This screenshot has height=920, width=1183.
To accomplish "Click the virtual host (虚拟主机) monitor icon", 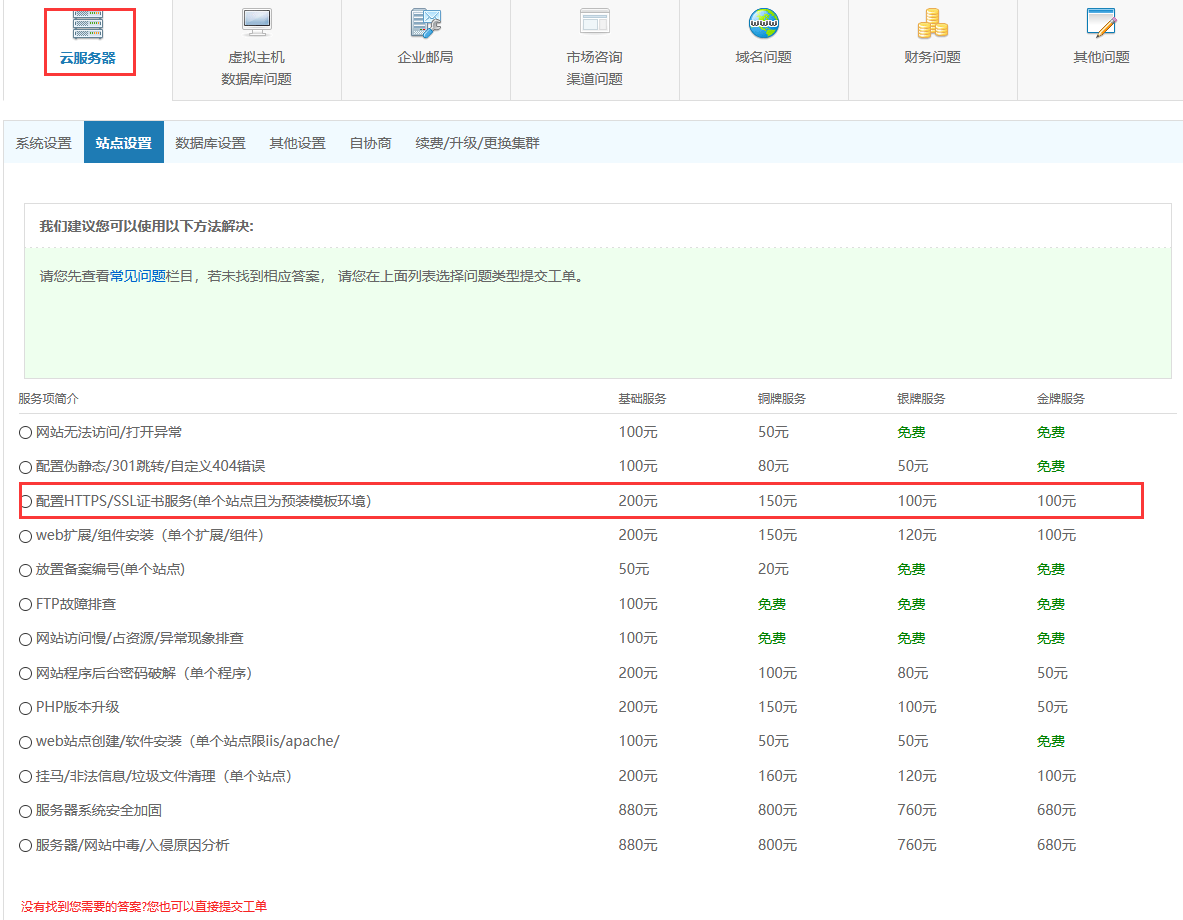I will 256,22.
